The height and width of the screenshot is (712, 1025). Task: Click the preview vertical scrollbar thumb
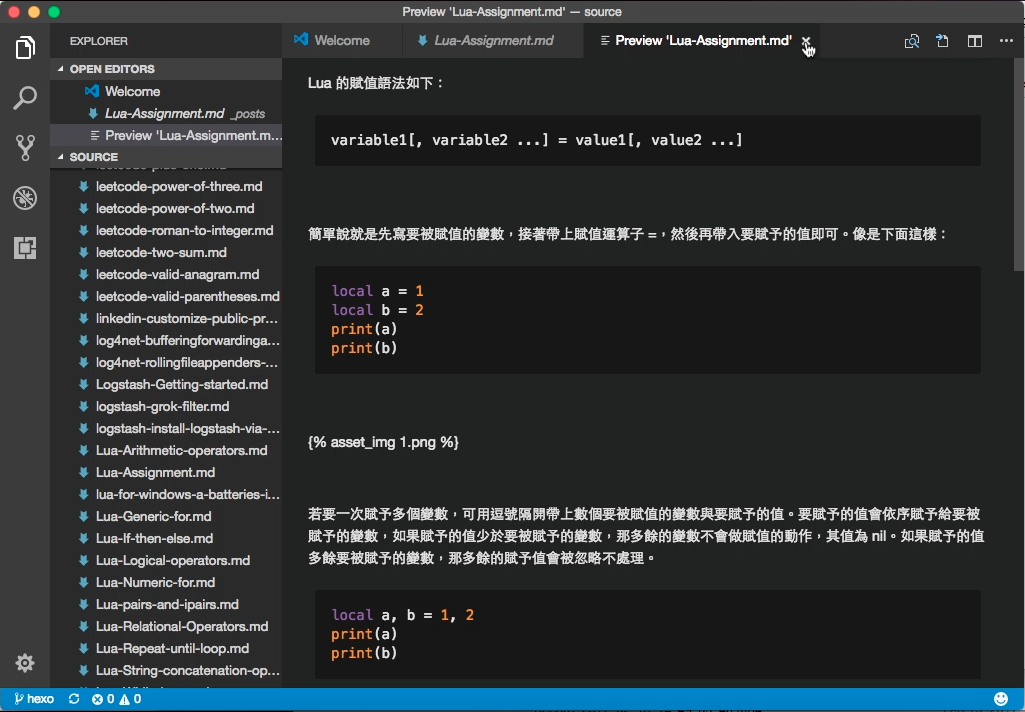tap(1018, 164)
